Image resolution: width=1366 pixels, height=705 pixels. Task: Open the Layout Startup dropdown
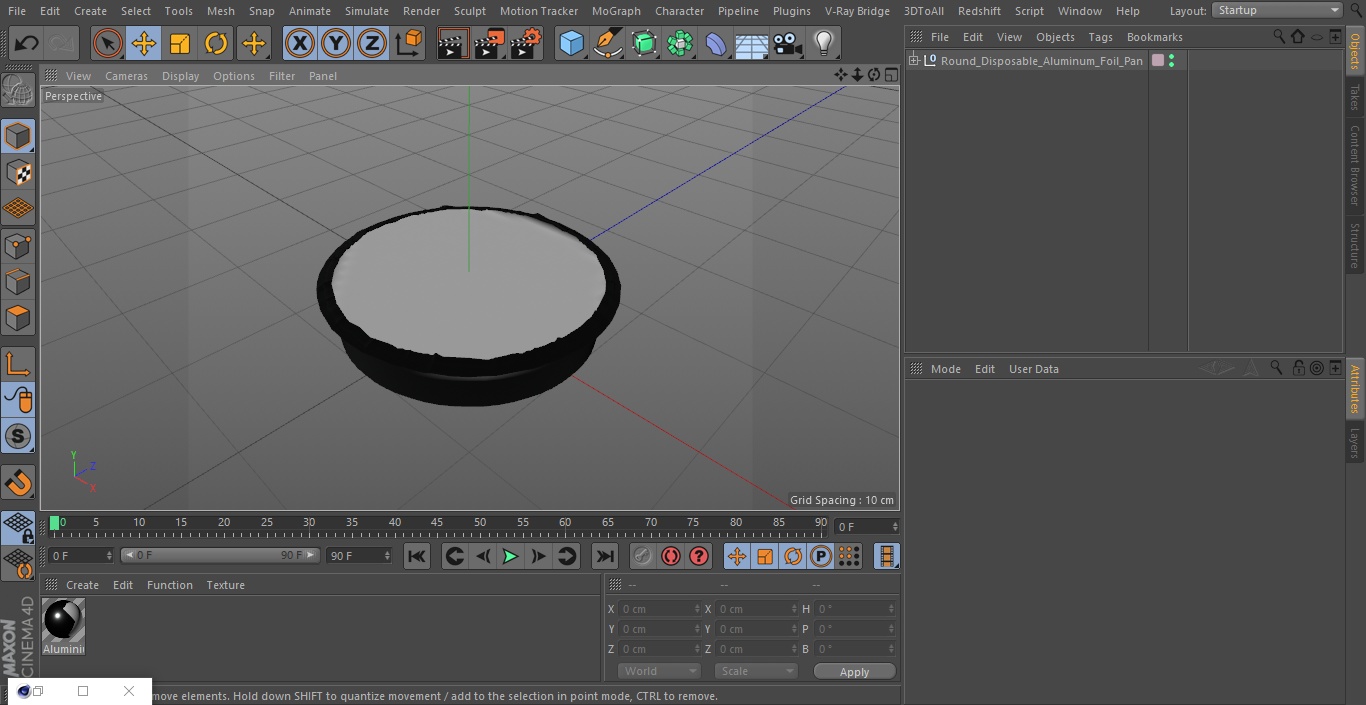point(1277,10)
